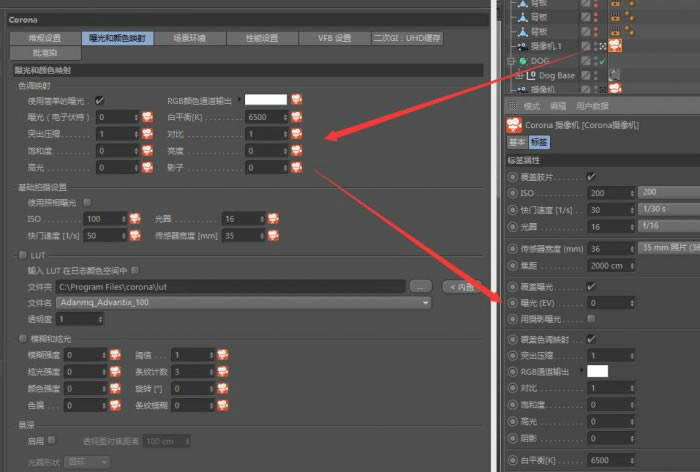700x472 pixels.
Task: Click camera icon next to 阈值 threshold field
Action: coord(223,355)
